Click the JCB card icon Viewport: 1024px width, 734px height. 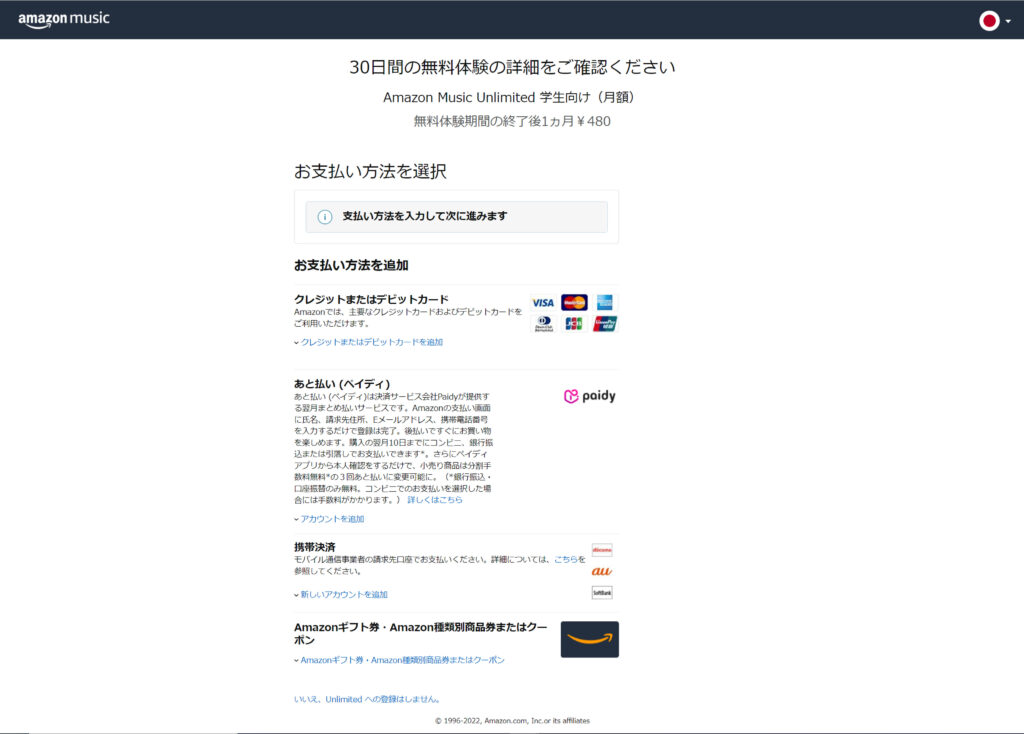tap(574, 324)
